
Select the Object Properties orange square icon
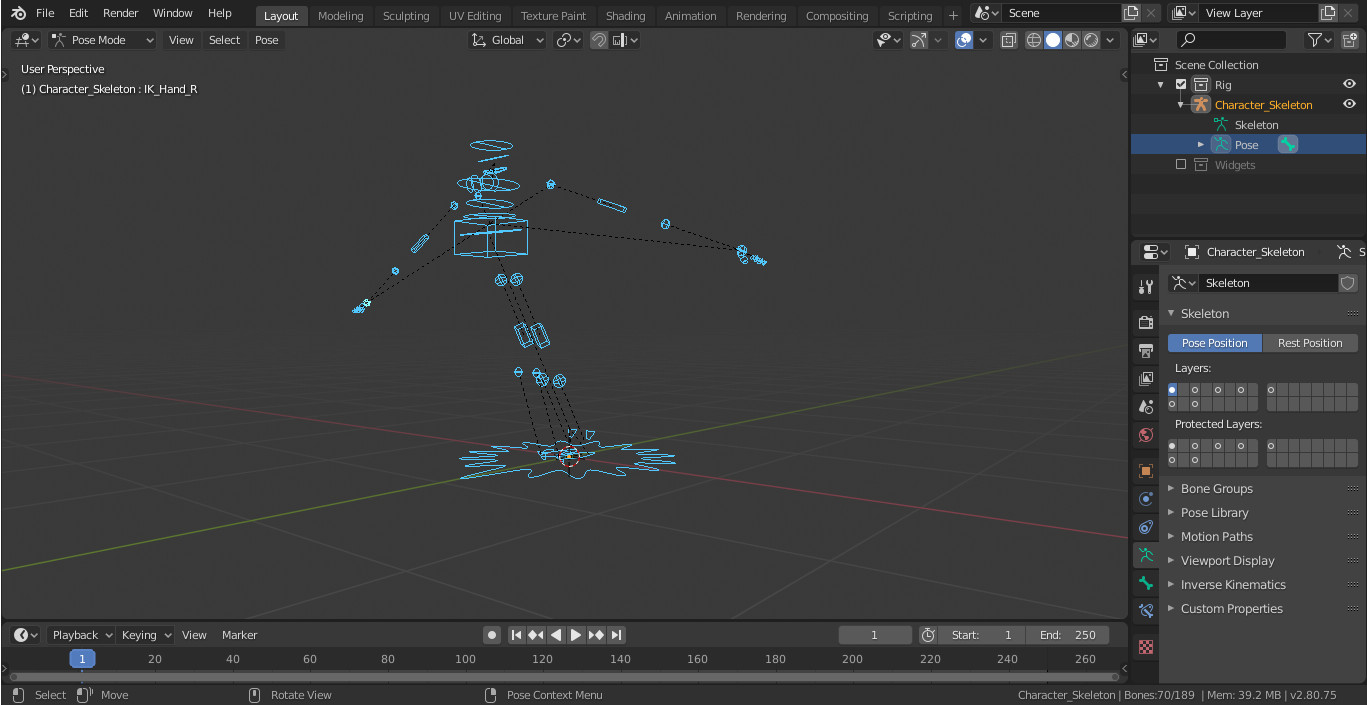coord(1145,470)
